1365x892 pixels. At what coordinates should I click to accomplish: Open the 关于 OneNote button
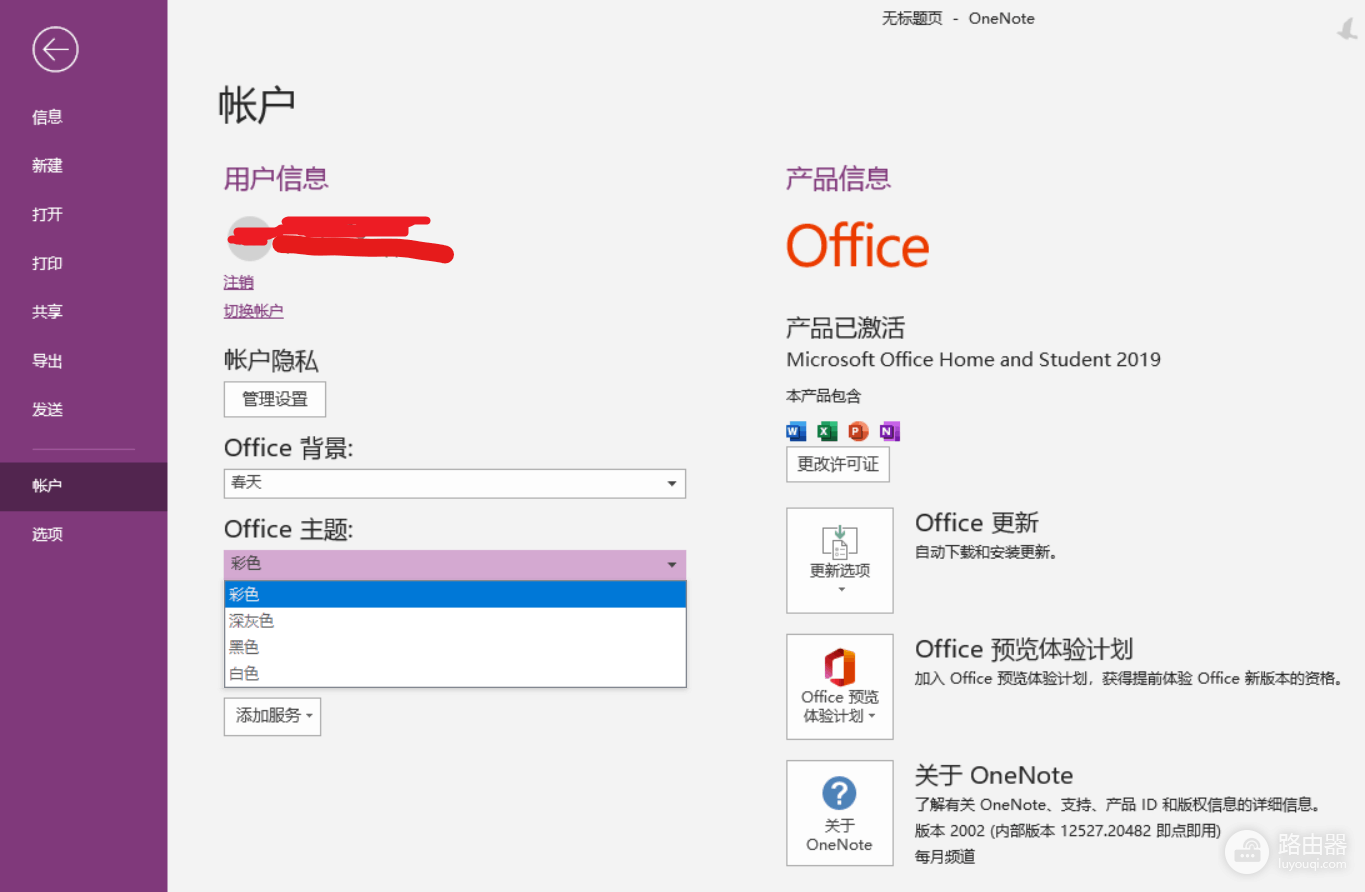pyautogui.click(x=840, y=812)
